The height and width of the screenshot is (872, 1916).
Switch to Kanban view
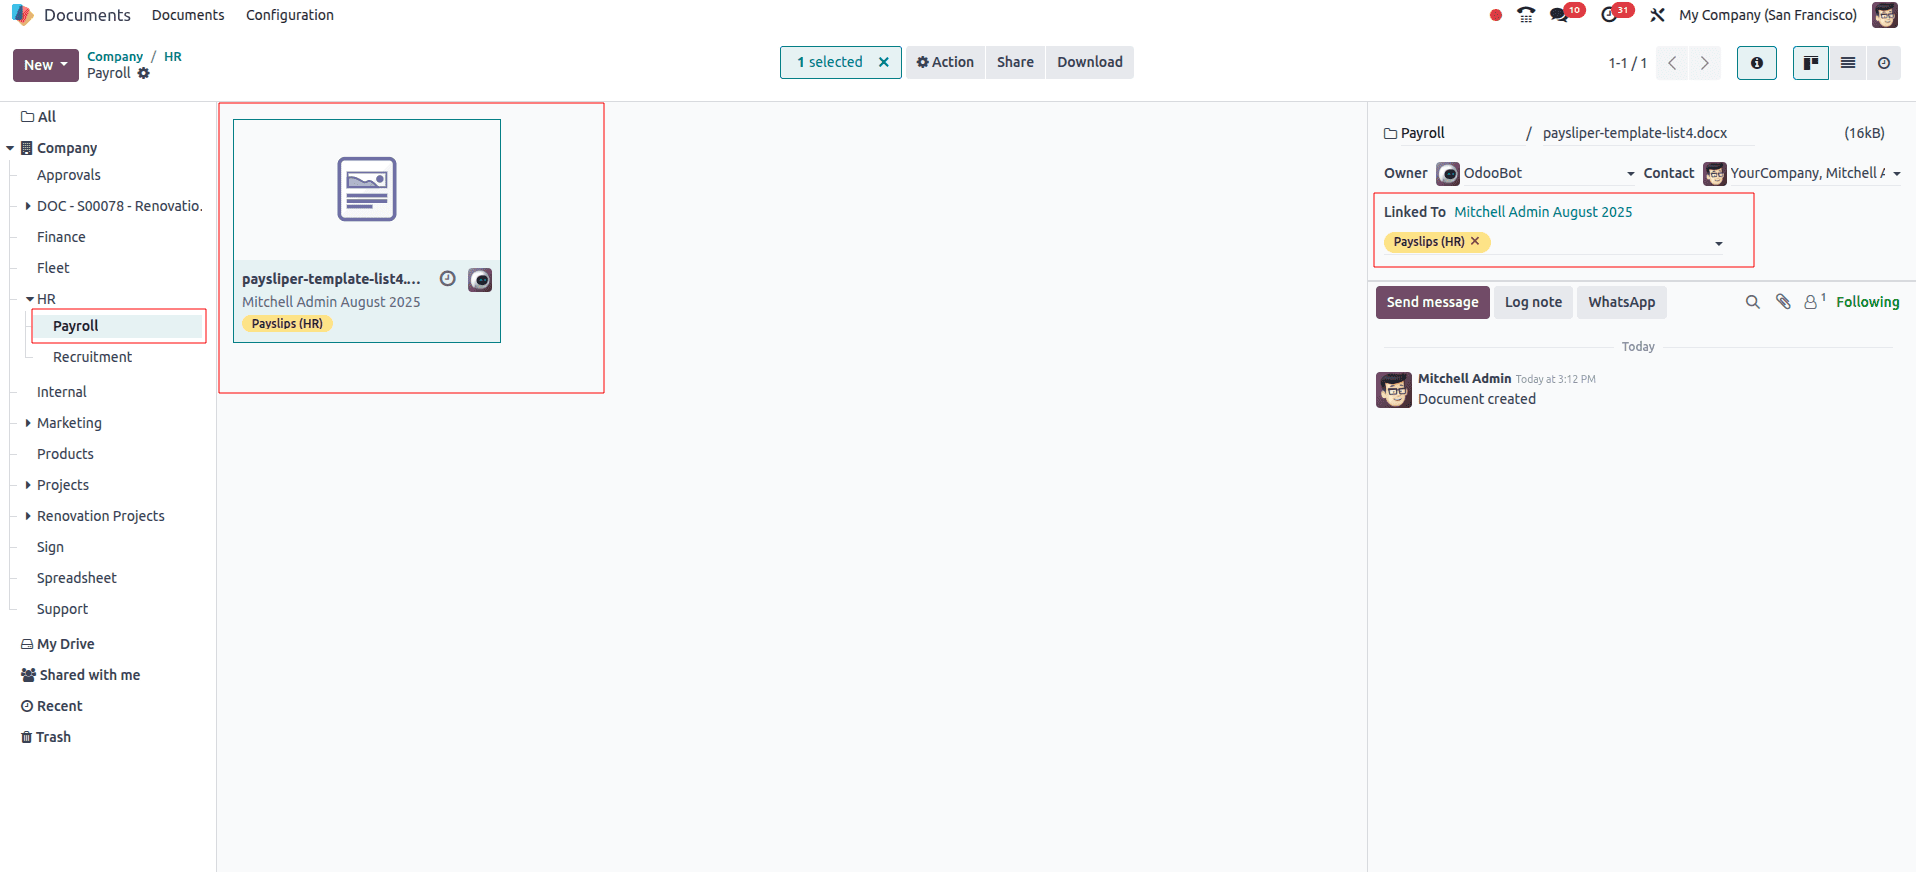1810,63
